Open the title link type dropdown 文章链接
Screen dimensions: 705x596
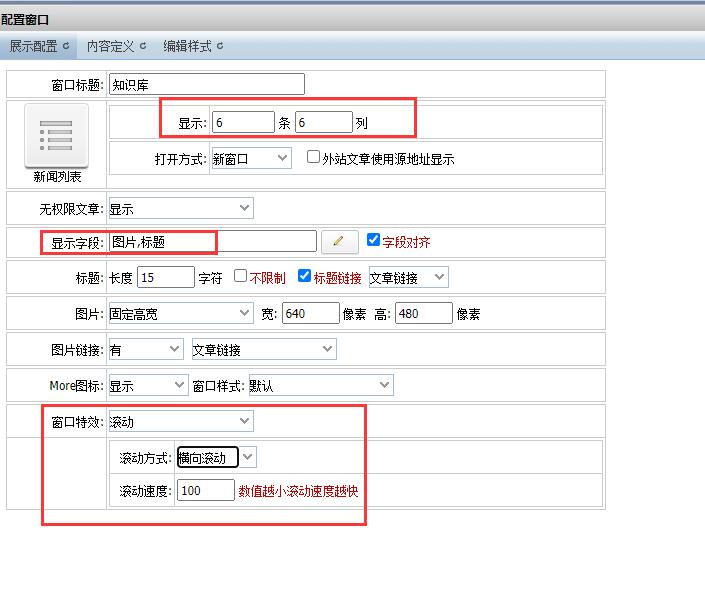pyautogui.click(x=408, y=277)
